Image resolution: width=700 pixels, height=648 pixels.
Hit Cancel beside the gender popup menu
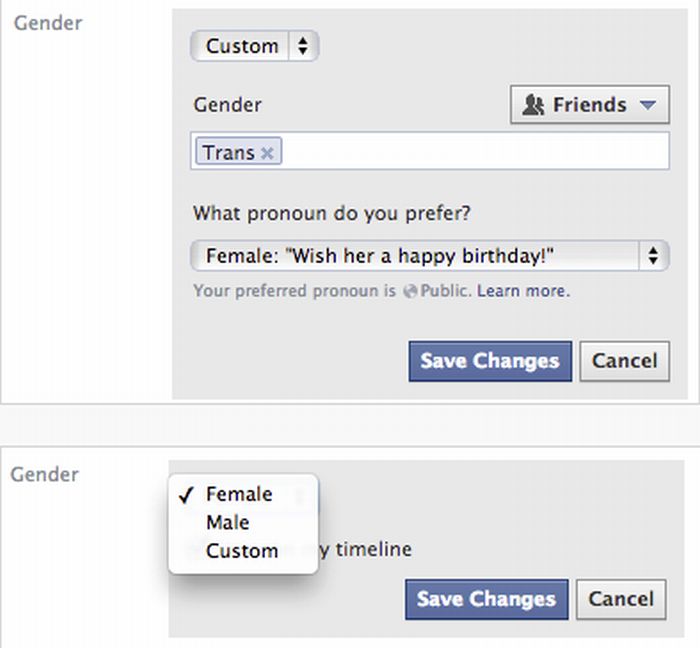pyautogui.click(x=621, y=599)
